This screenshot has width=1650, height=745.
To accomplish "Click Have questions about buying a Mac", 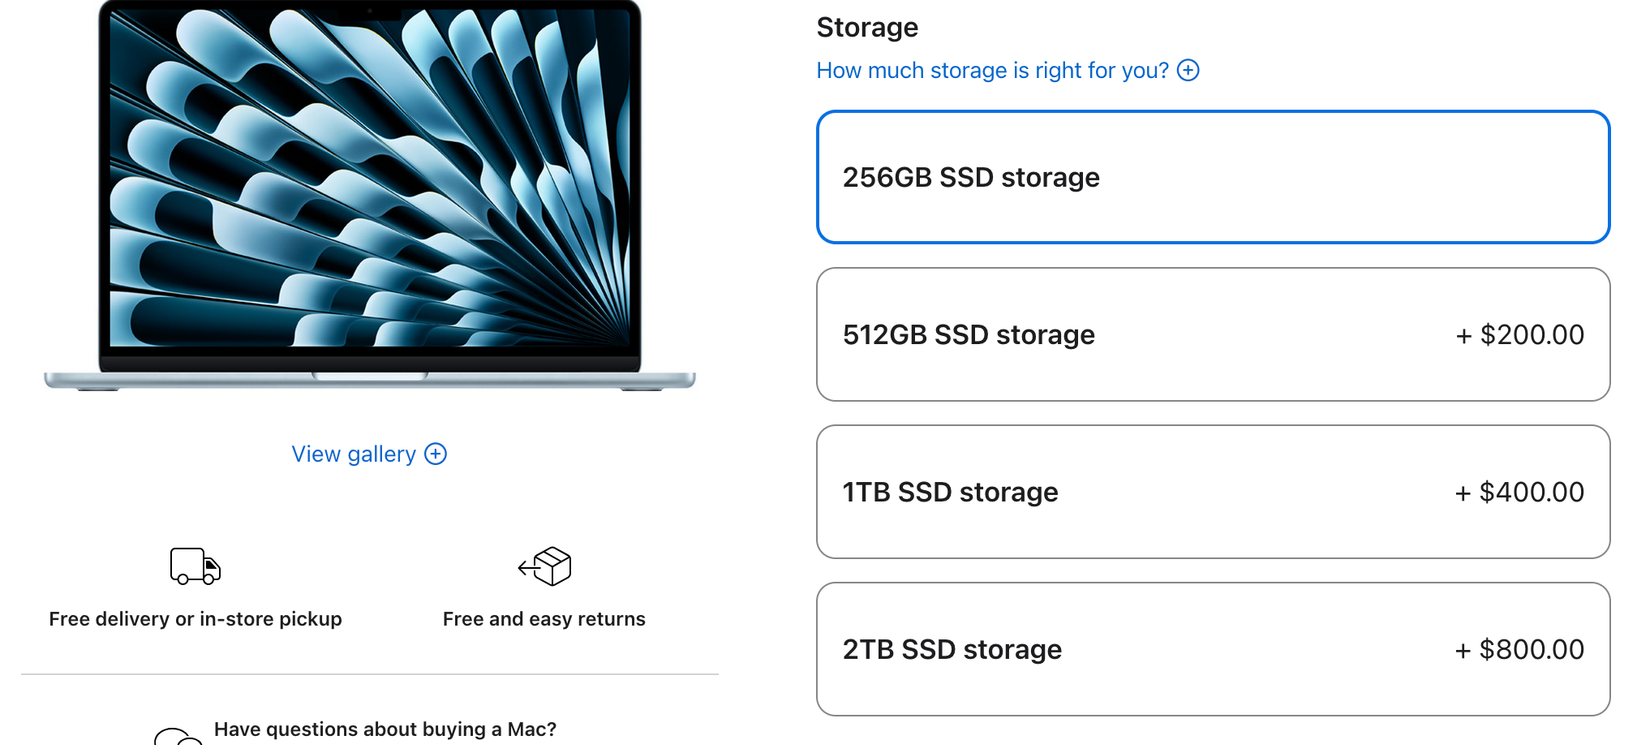I will tap(386, 729).
